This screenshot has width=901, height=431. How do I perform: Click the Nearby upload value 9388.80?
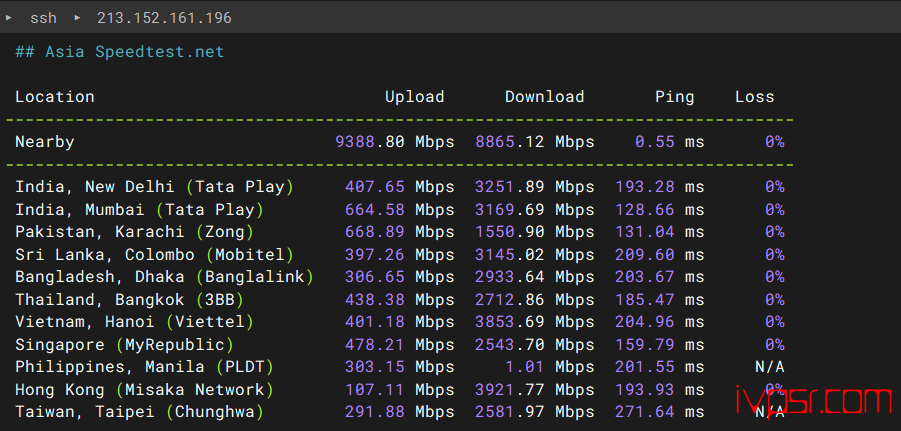click(370, 142)
